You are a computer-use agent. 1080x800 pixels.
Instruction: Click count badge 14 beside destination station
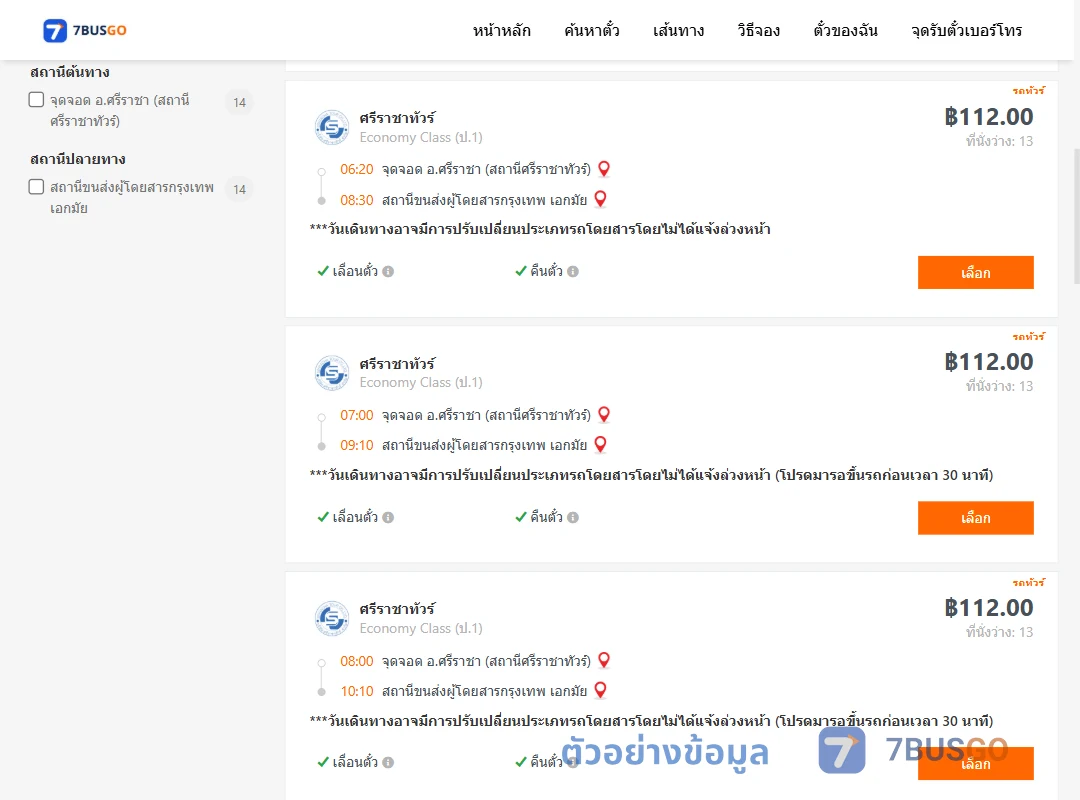tap(240, 189)
